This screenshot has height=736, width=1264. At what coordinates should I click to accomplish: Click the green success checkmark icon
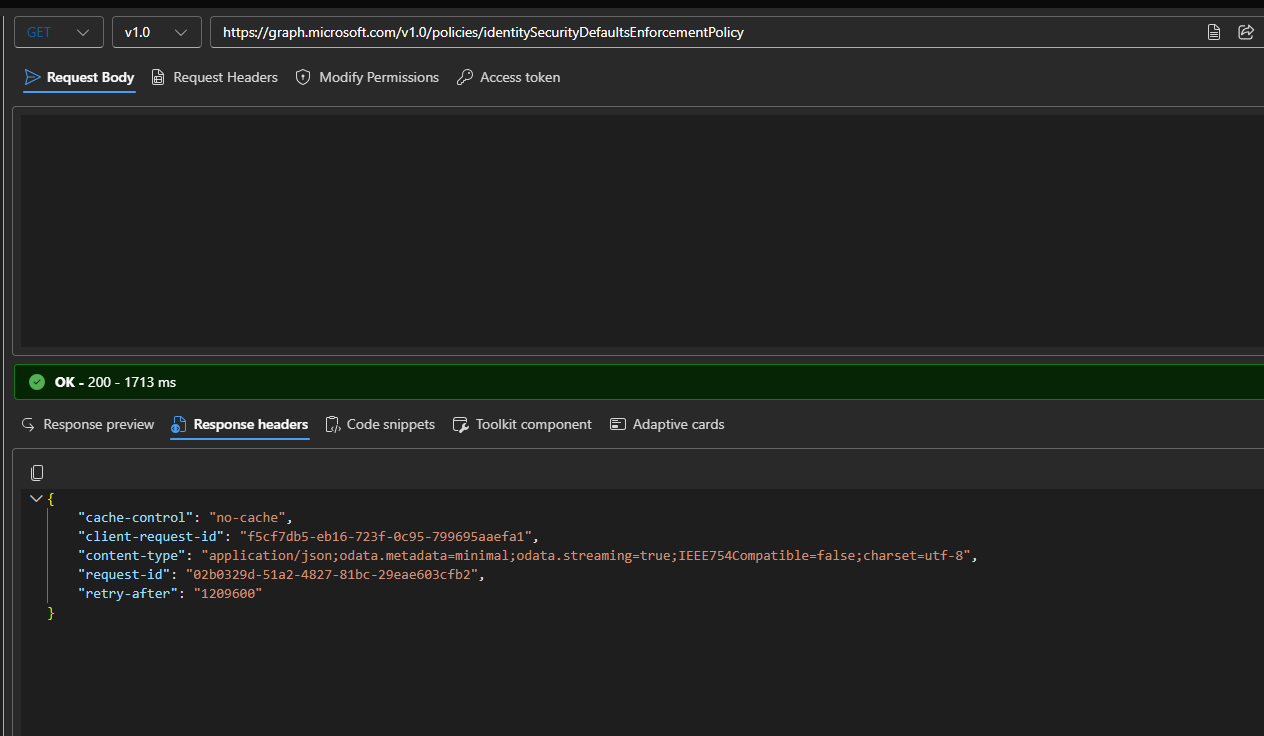(37, 382)
